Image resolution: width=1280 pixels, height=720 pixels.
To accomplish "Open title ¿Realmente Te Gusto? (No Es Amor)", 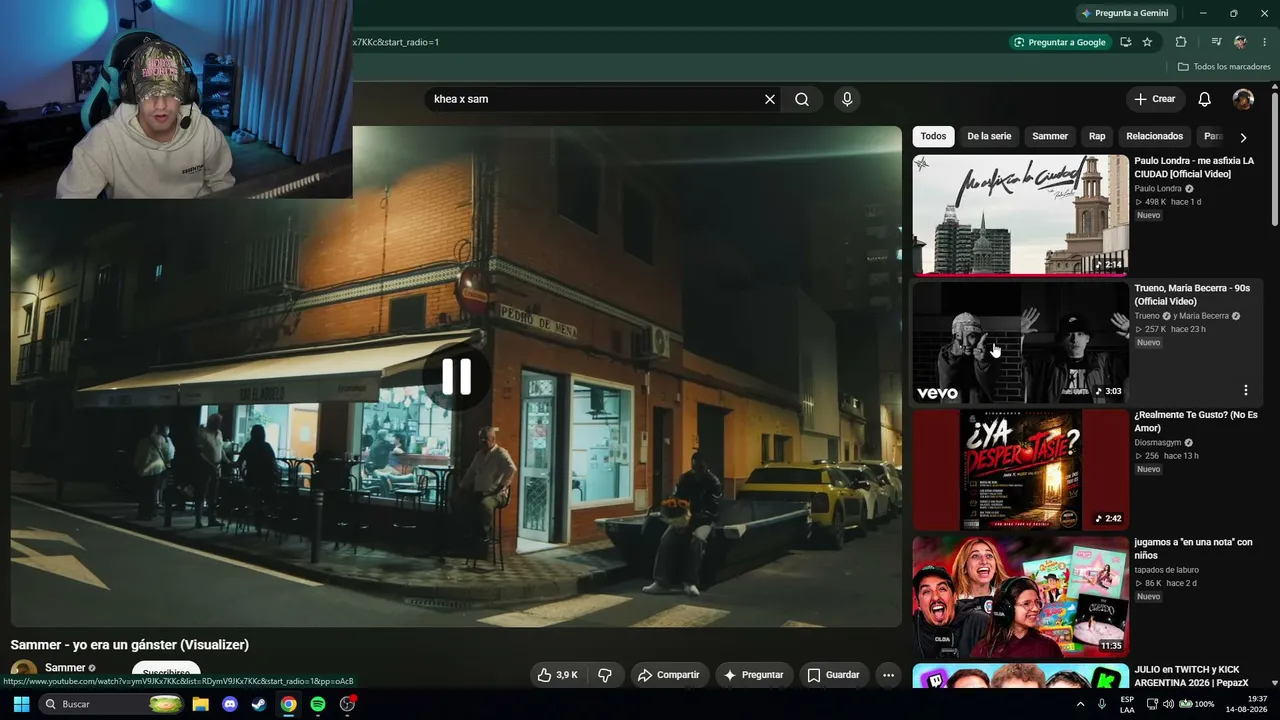I will click(x=1196, y=421).
